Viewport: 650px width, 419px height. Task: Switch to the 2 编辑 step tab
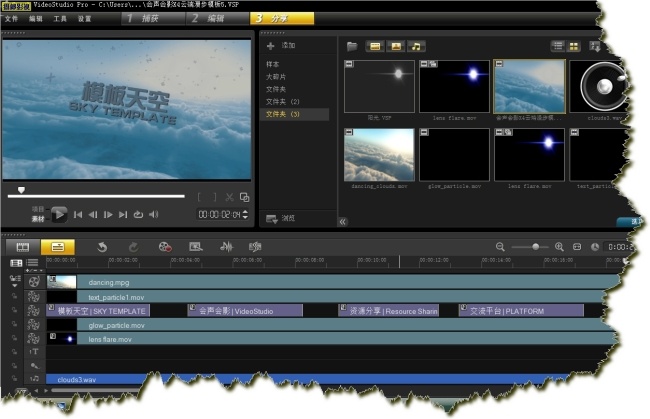[218, 18]
